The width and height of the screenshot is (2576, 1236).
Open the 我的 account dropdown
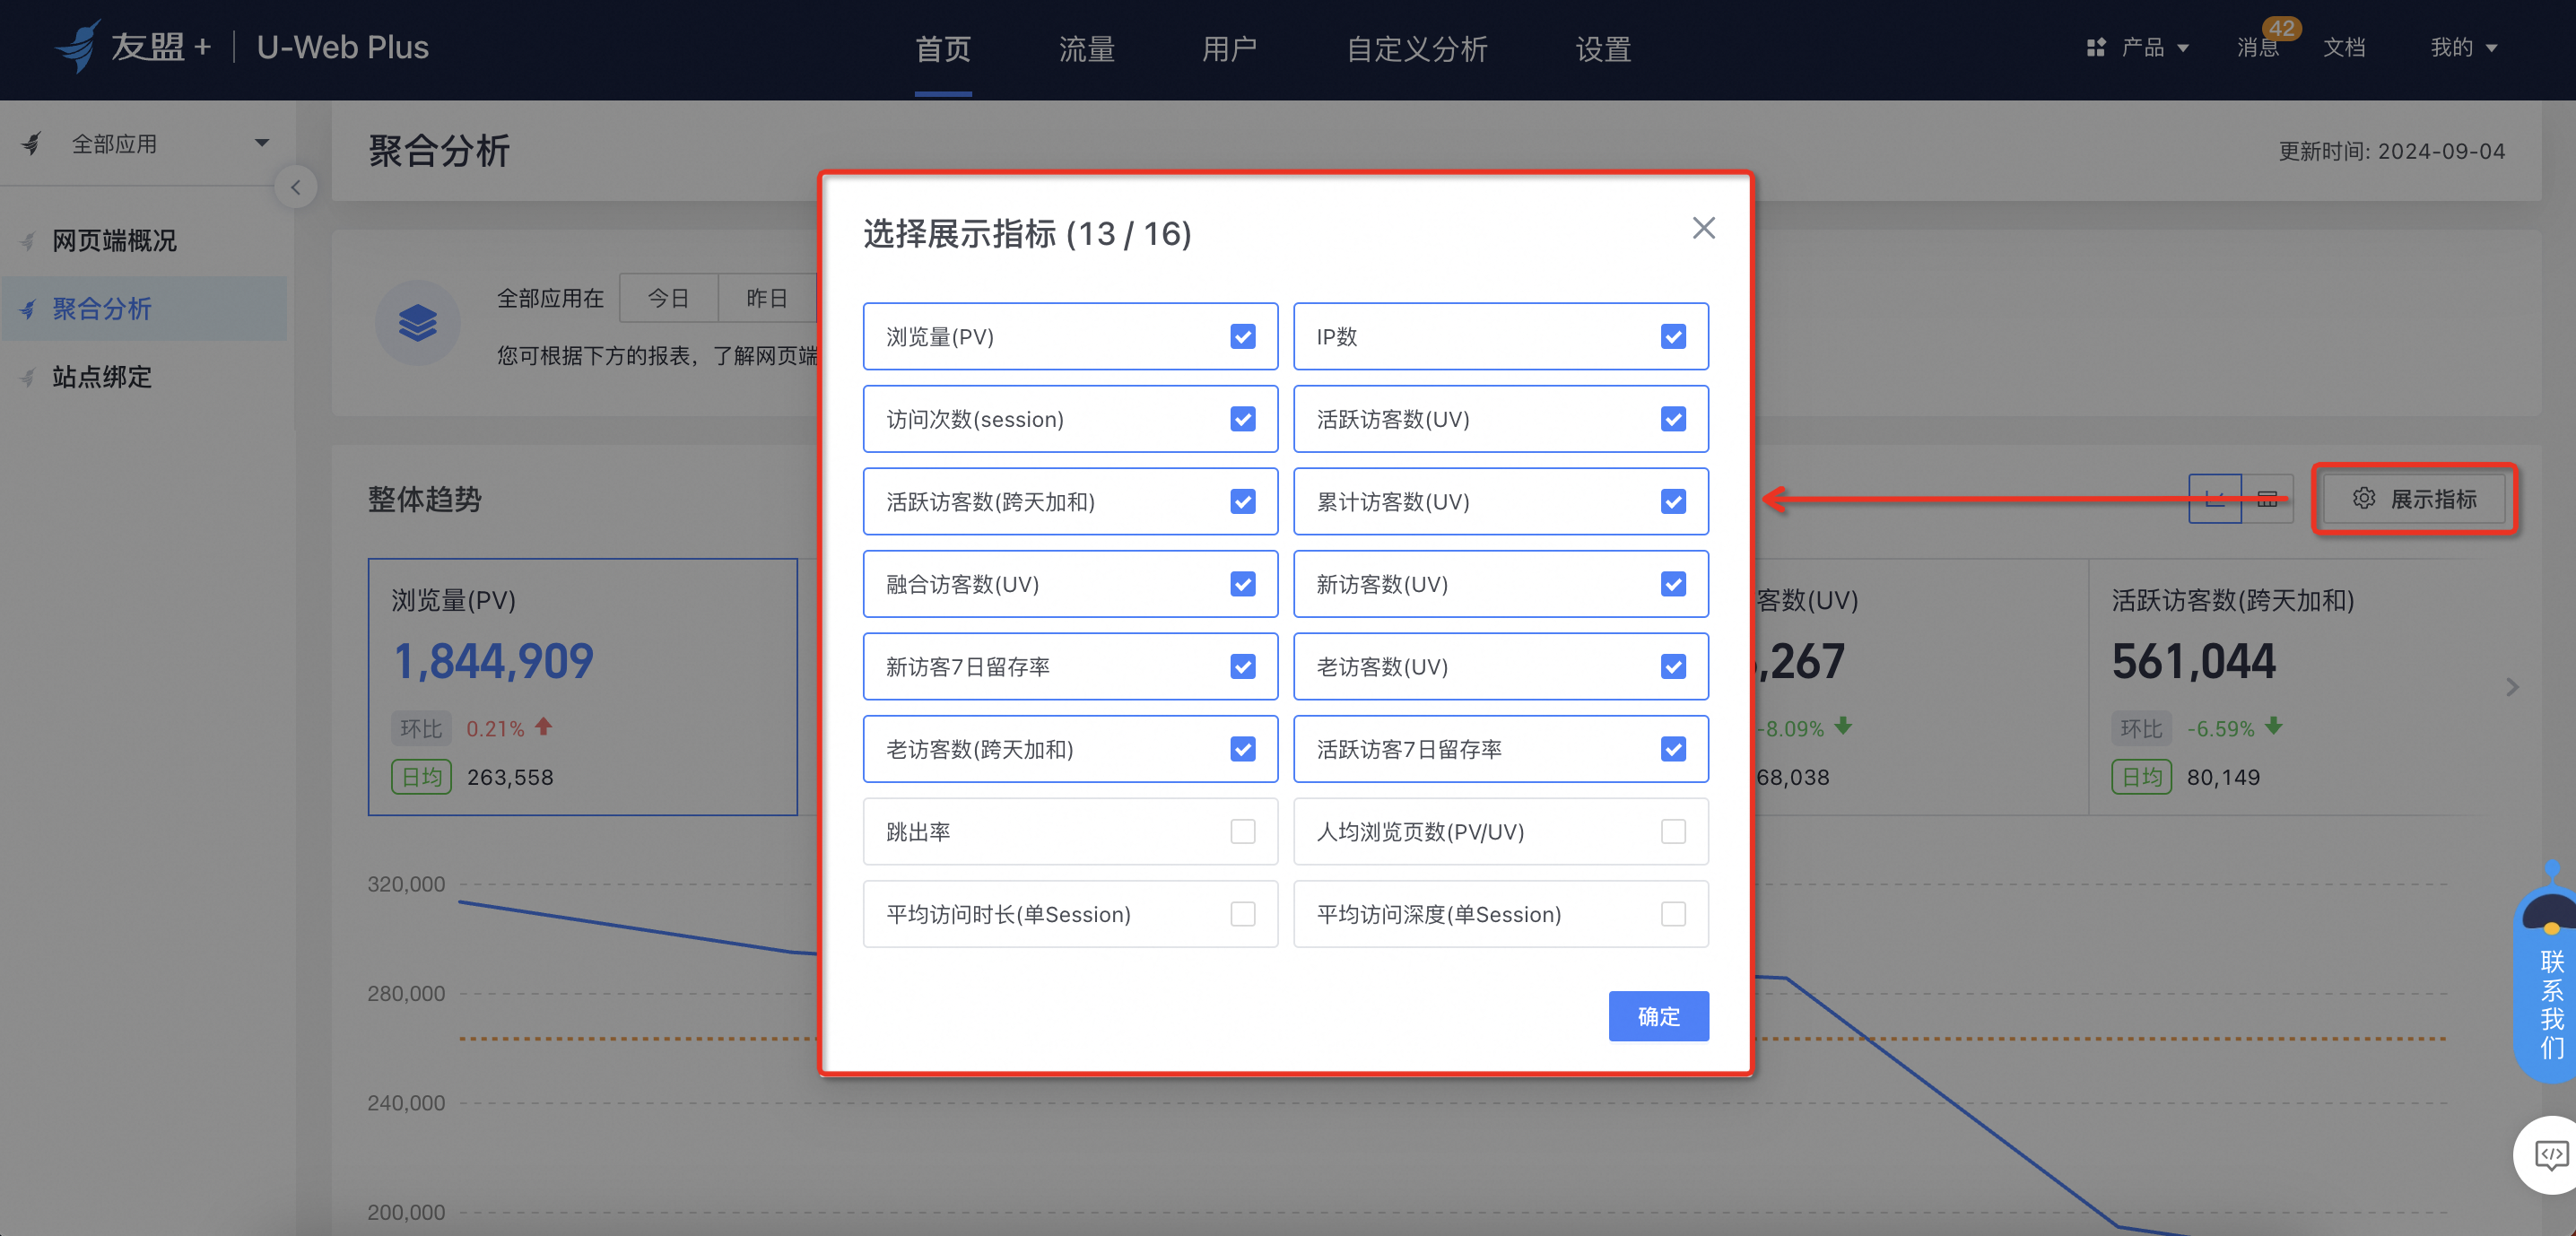pos(2464,47)
